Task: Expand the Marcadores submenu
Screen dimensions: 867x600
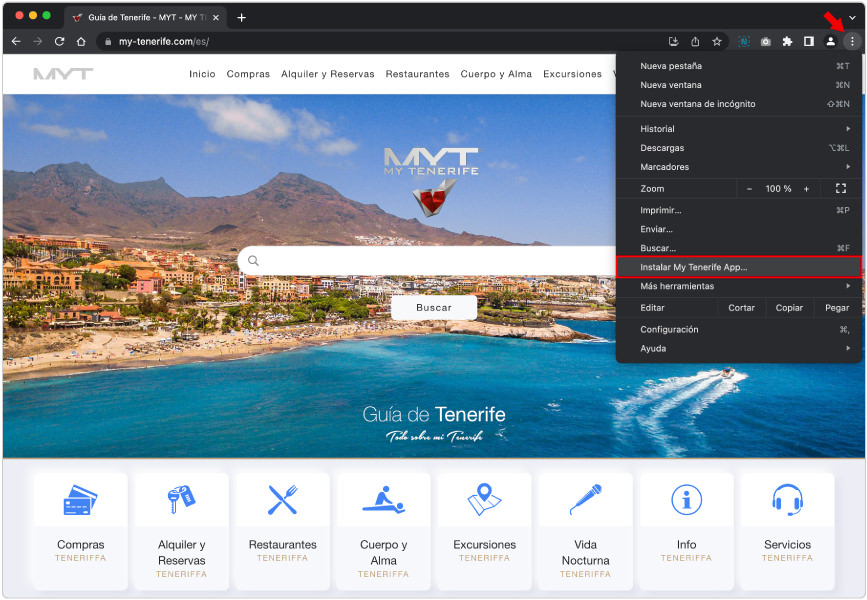Action: (x=738, y=167)
